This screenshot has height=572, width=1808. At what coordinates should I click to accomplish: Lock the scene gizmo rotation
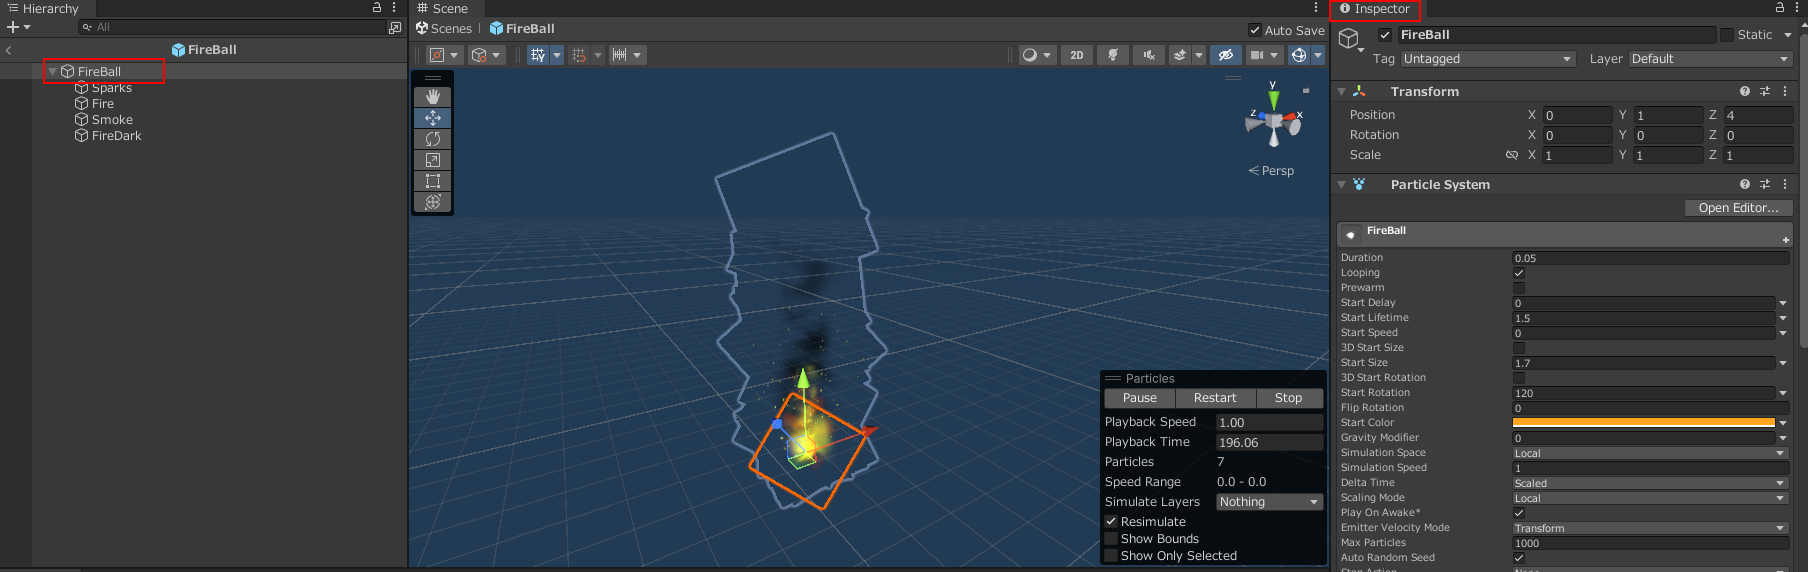pyautogui.click(x=1305, y=90)
